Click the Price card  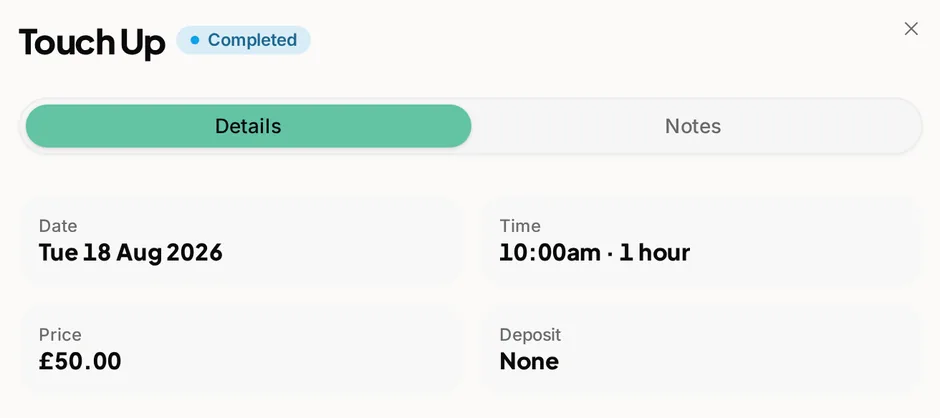pyautogui.click(x=242, y=350)
